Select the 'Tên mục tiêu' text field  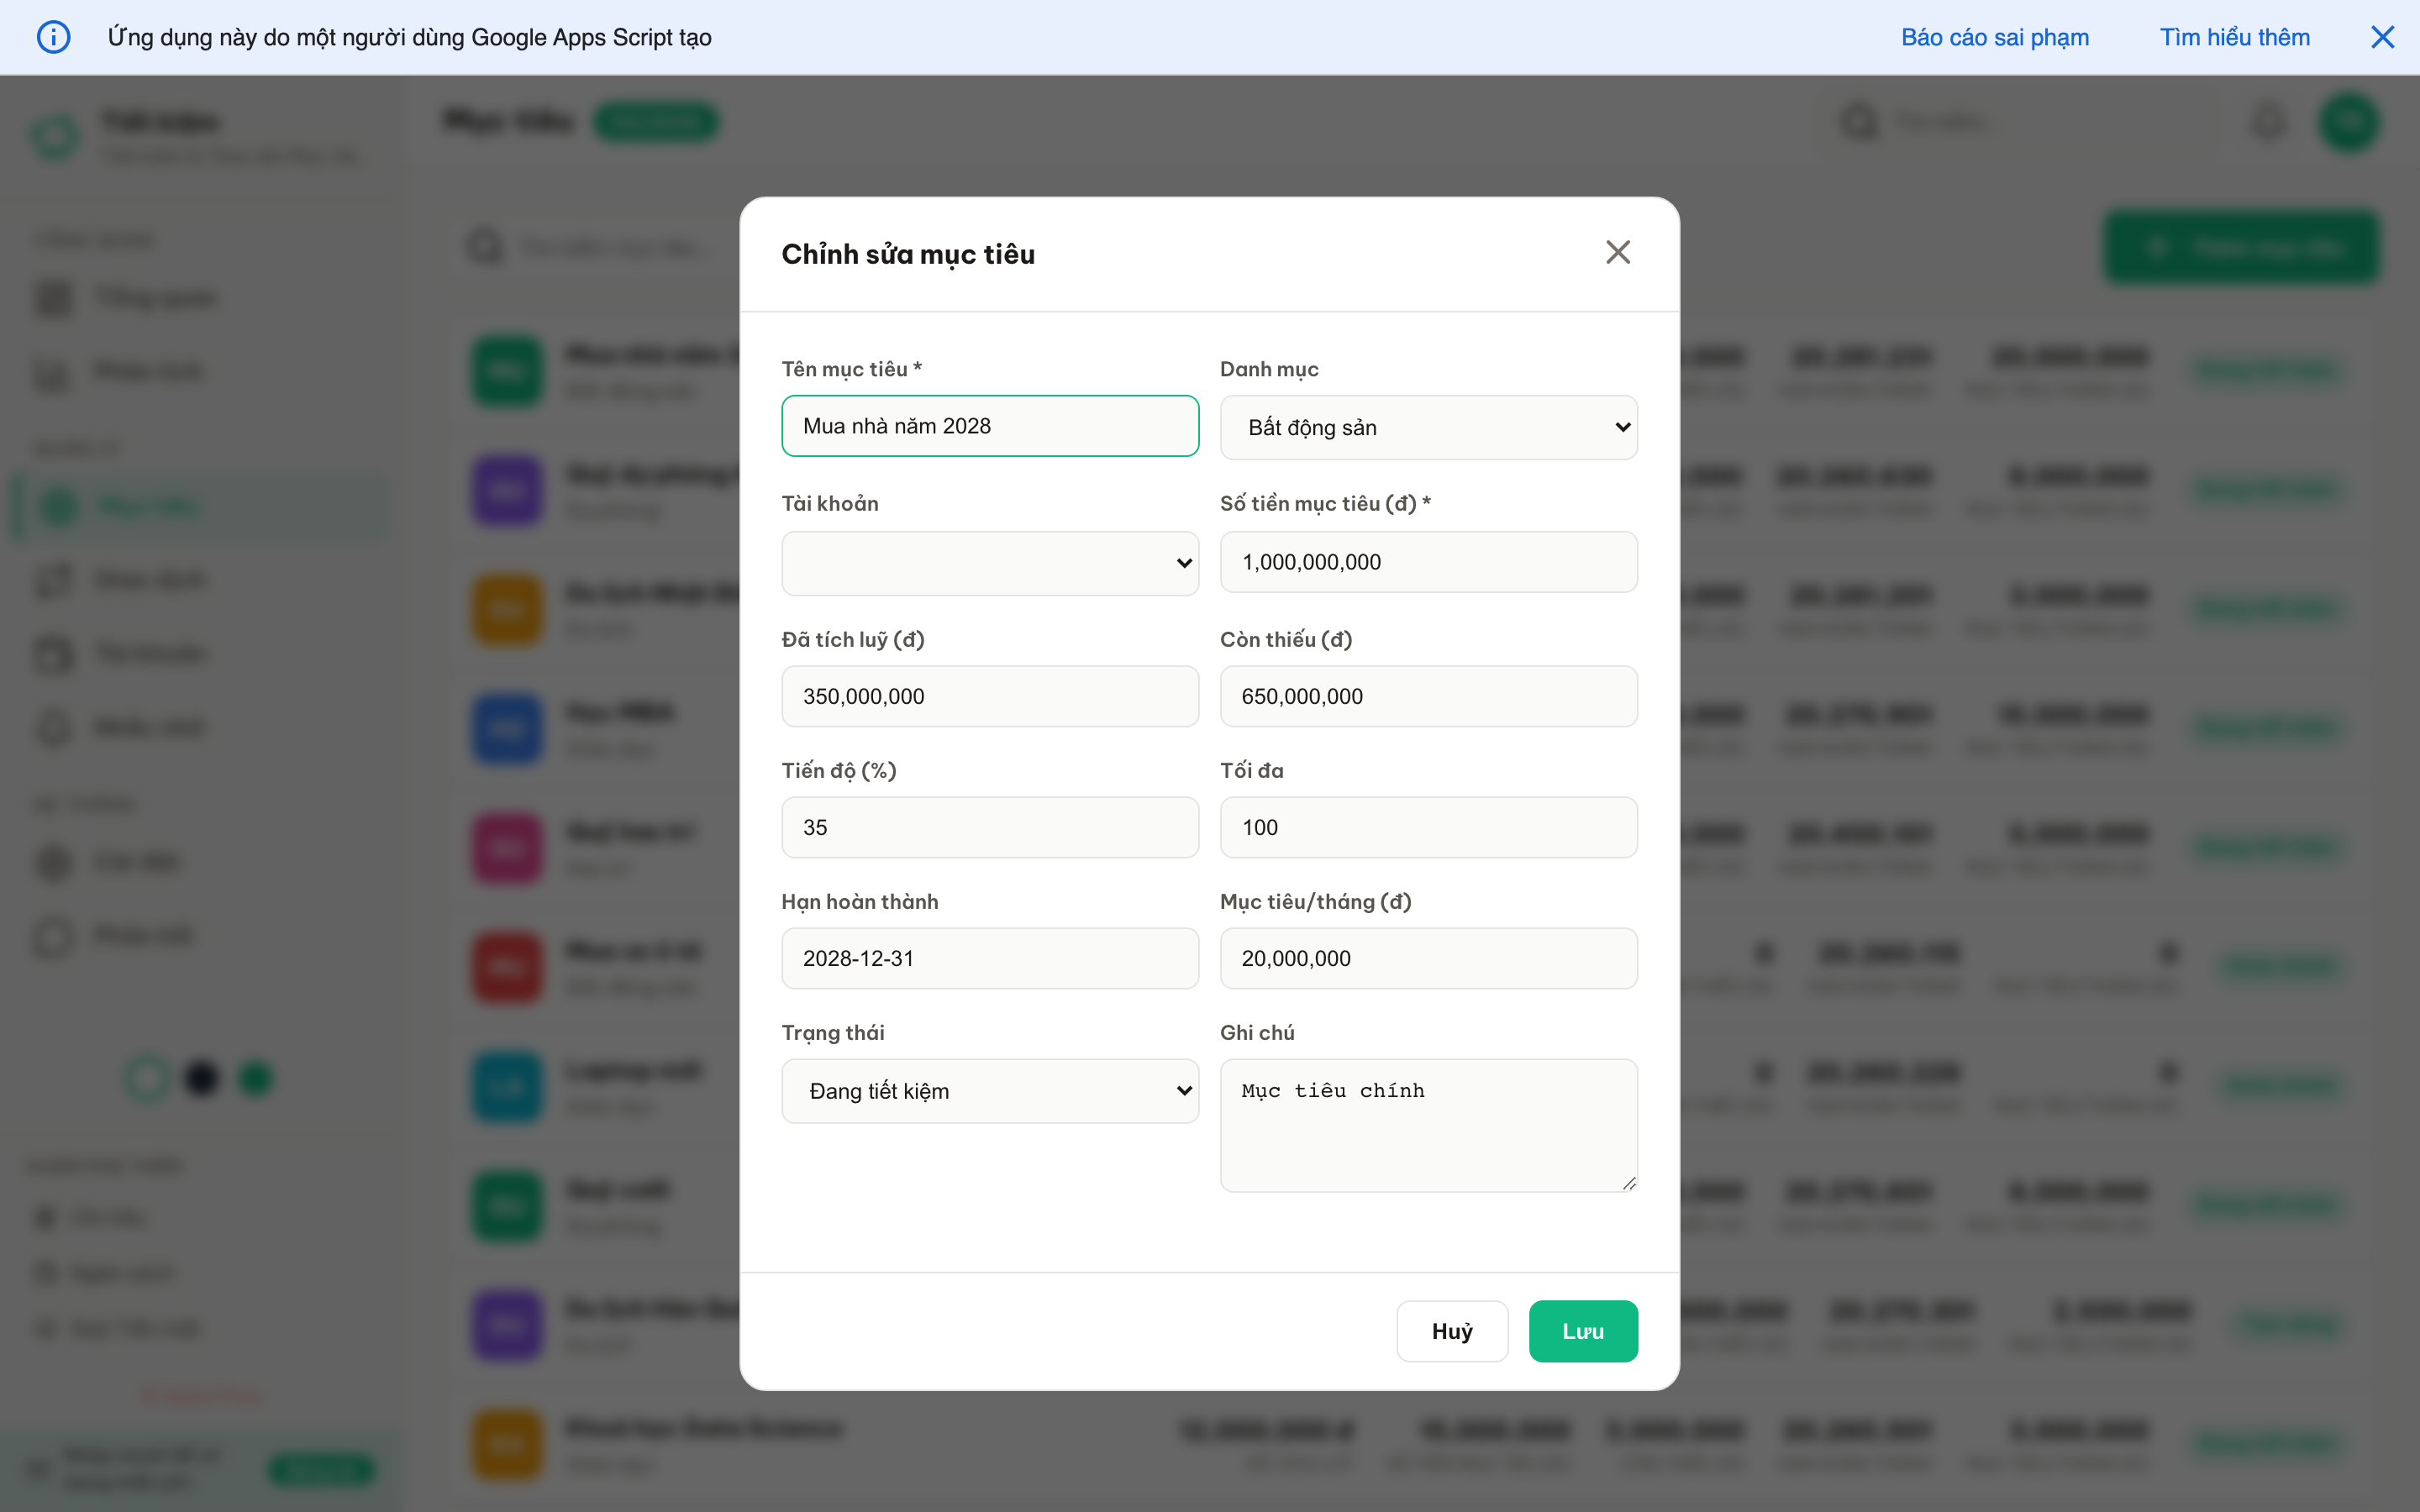[x=990, y=425]
